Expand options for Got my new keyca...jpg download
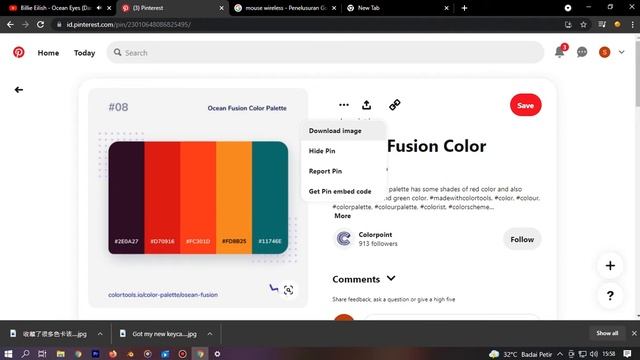640x360 pixels. pyautogui.click(x=210, y=334)
